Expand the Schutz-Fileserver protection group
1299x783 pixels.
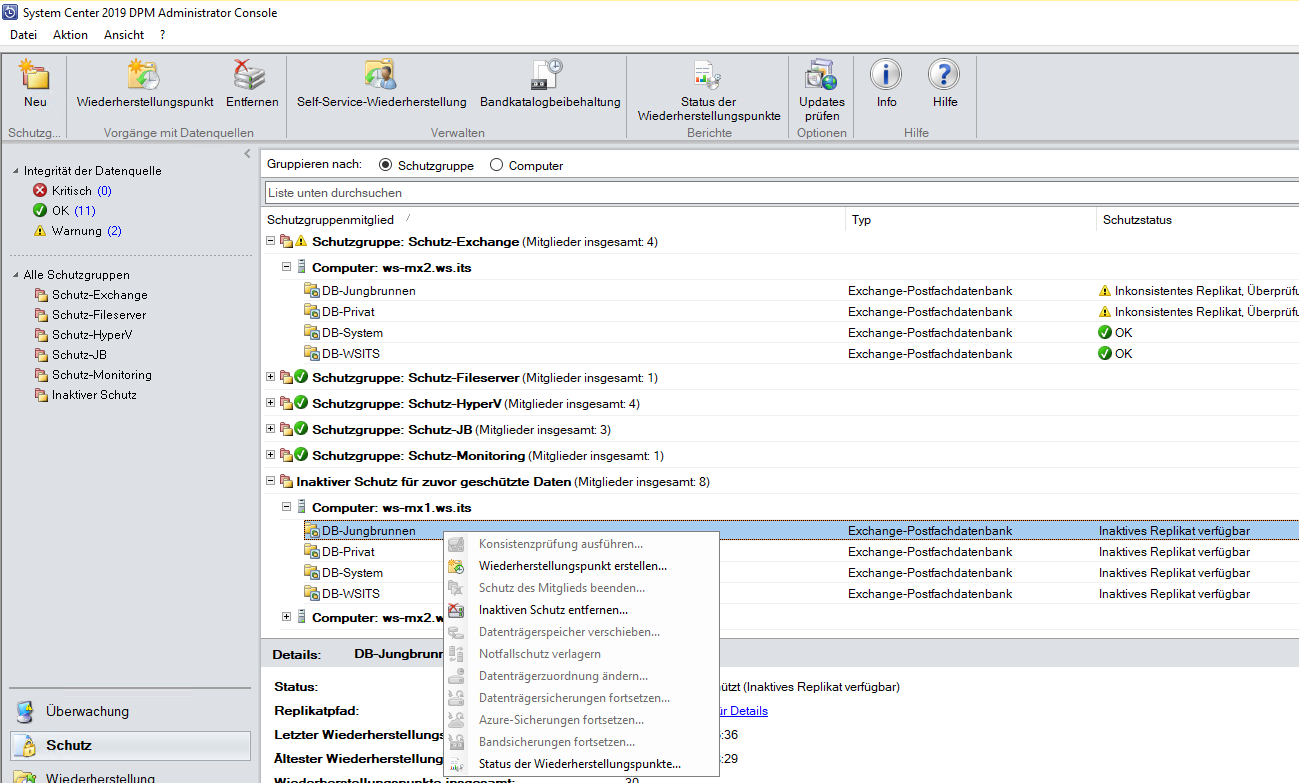271,377
